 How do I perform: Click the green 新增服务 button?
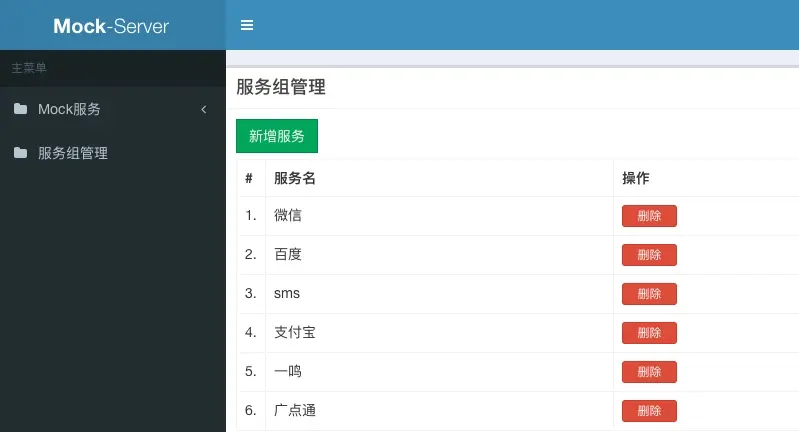277,136
